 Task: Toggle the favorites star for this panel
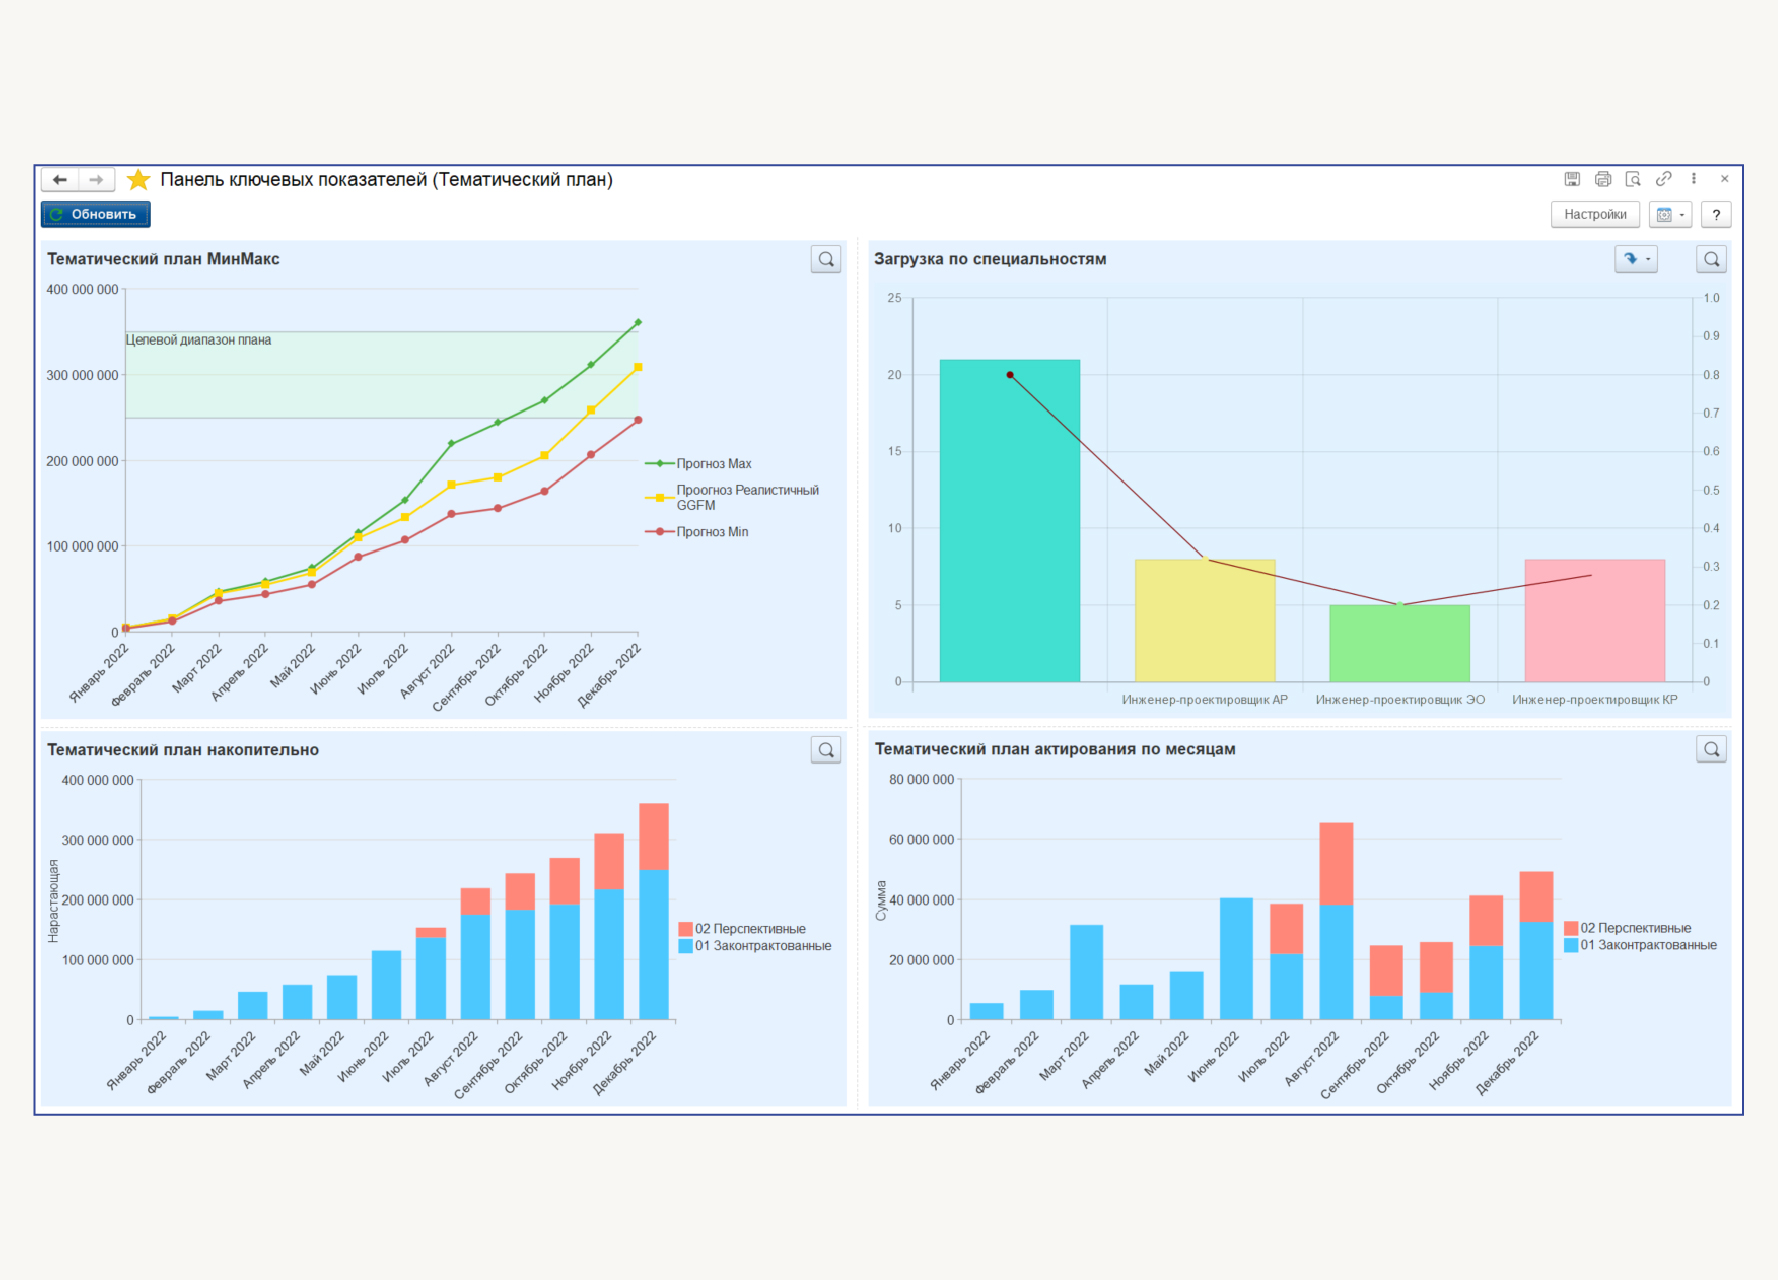[138, 180]
